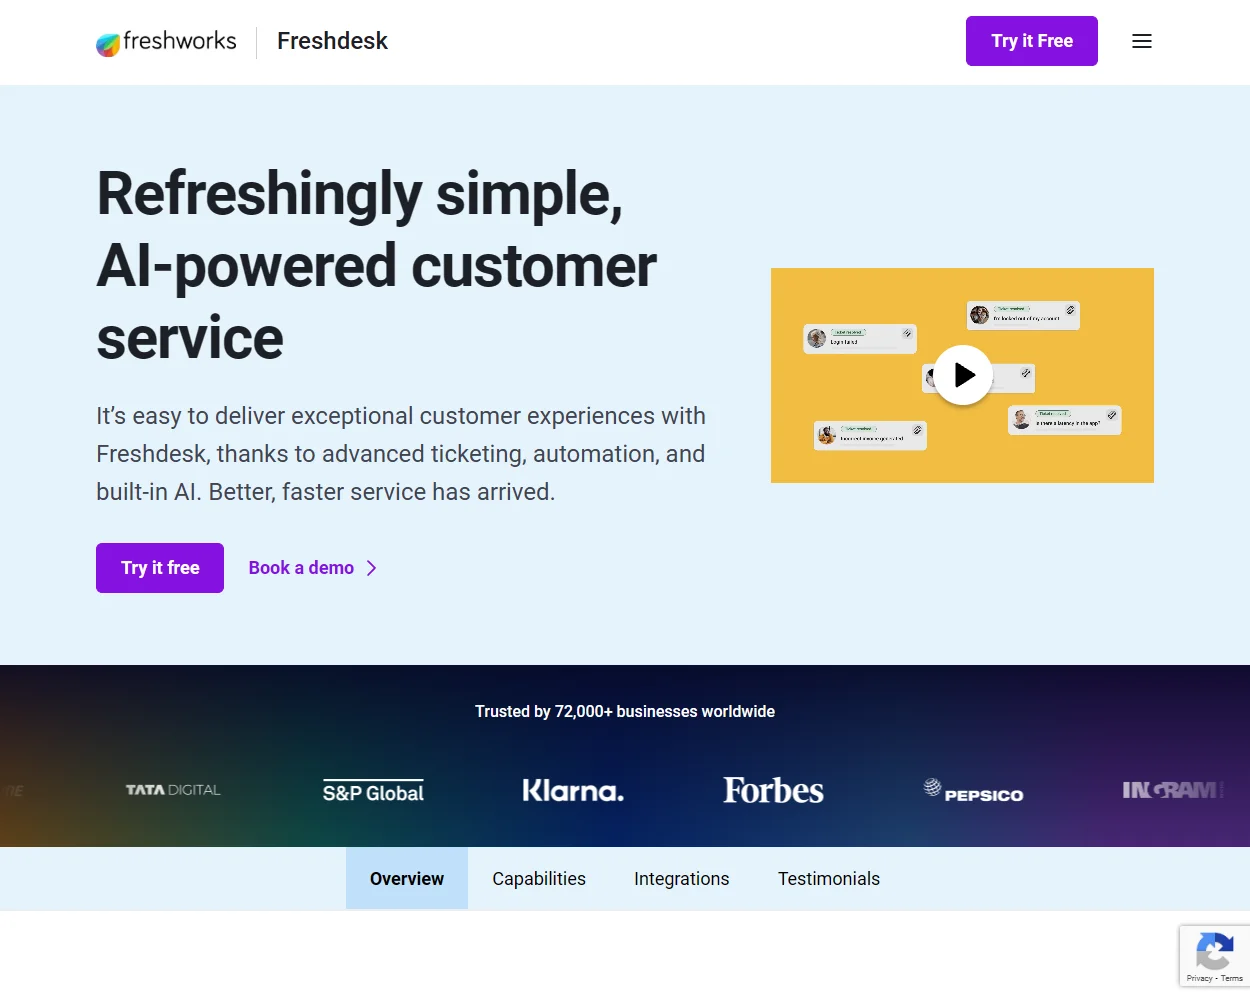Viewport: 1250px width, 1000px height.
Task: Click the S&P Global logo
Action: pos(372,791)
